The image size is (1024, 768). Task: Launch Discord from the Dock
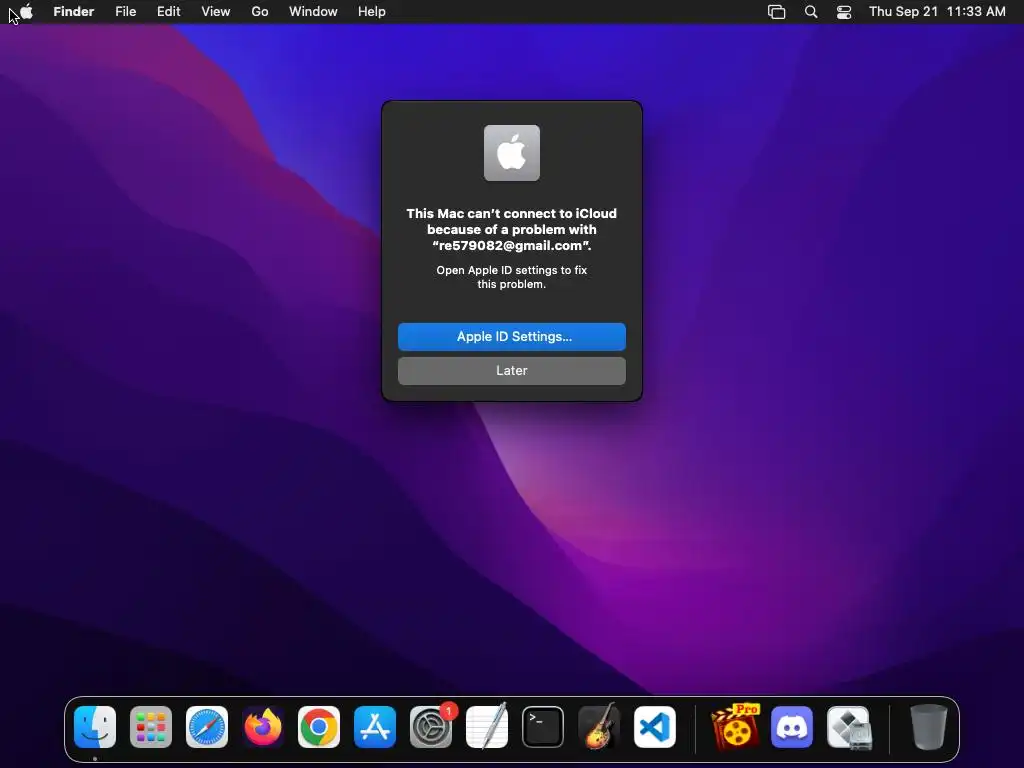[792, 727]
